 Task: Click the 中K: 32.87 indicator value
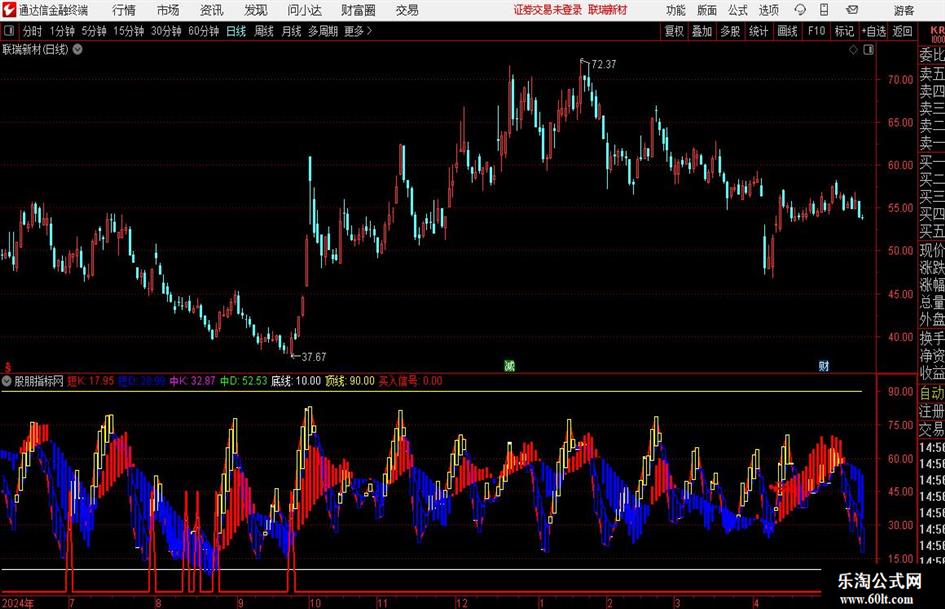pos(192,381)
